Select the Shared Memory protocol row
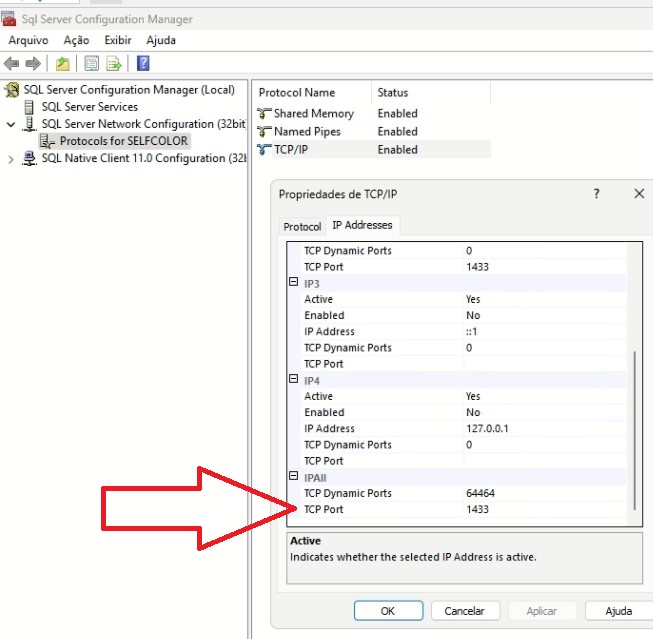 [x=373, y=113]
